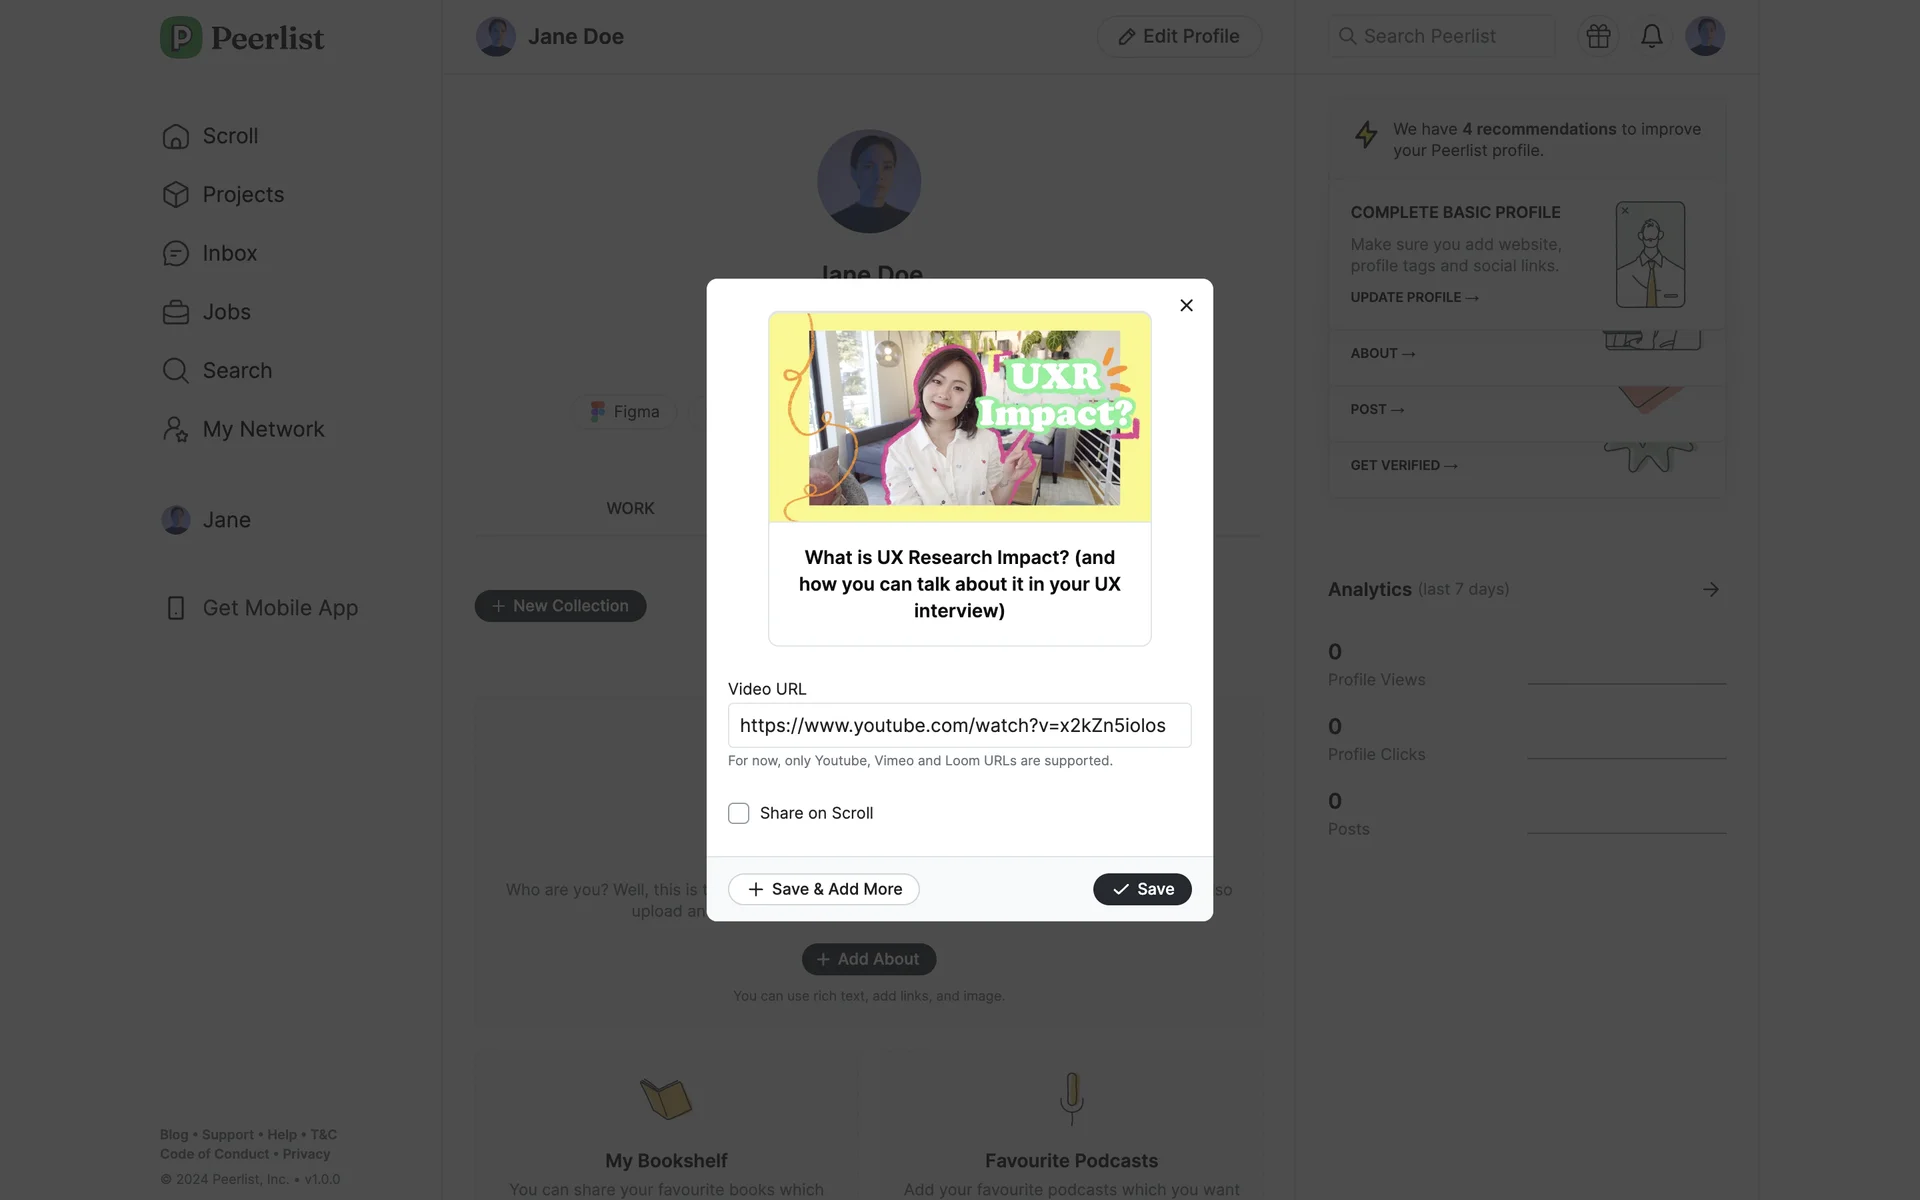This screenshot has height=1200, width=1920.
Task: Open the Inbox chat icon
Action: click(x=176, y=254)
